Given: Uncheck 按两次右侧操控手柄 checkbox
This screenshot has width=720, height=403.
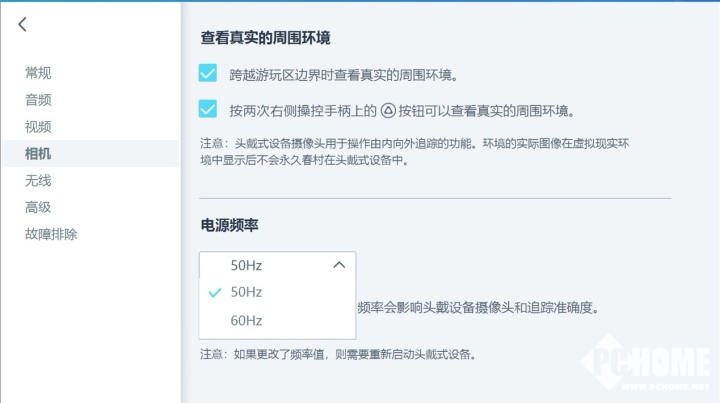Looking at the screenshot, I should tap(208, 109).
